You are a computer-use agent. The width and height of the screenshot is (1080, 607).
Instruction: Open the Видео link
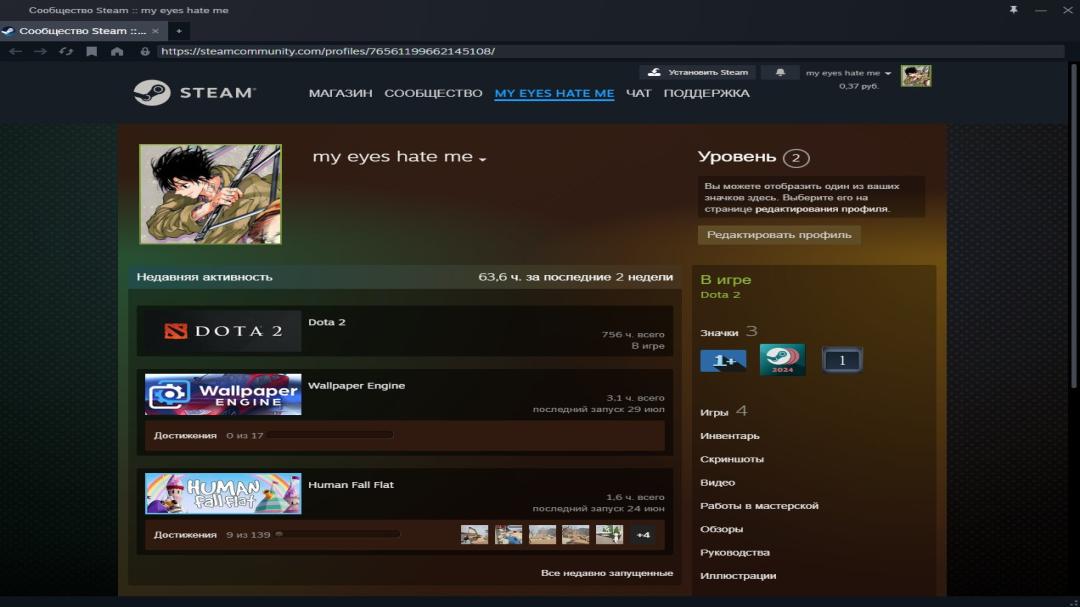tap(717, 482)
